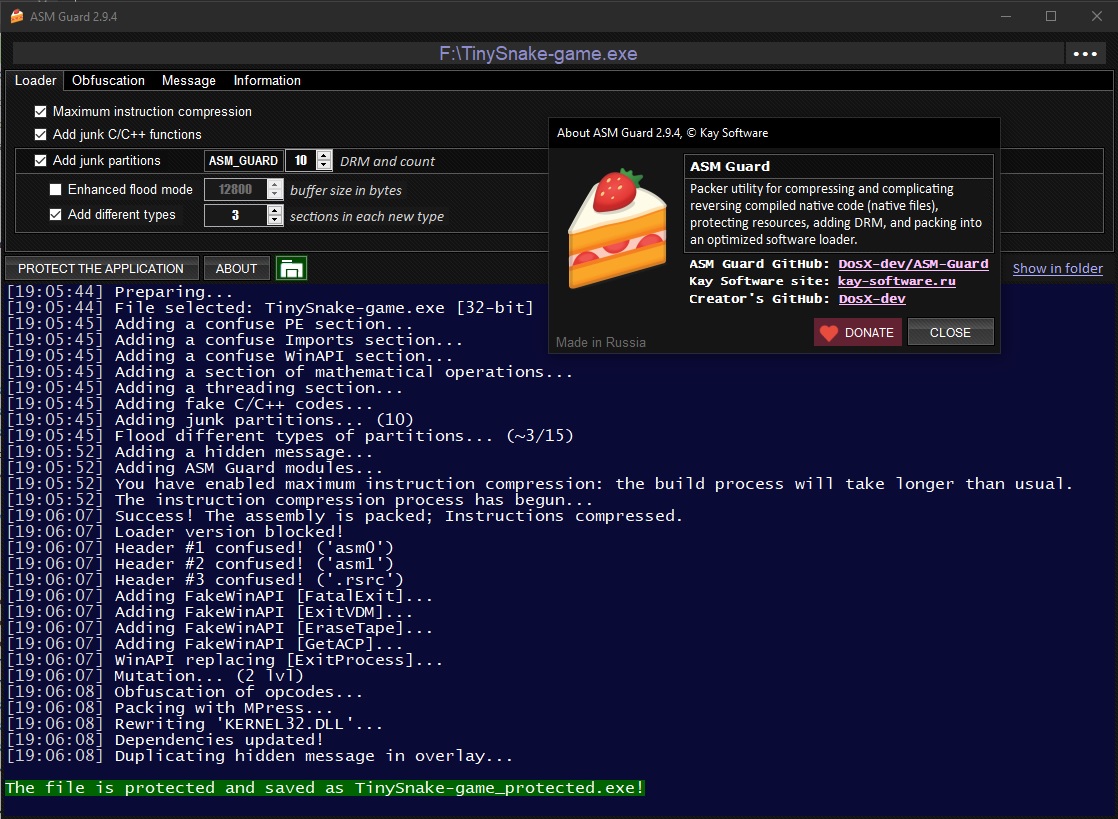This screenshot has height=819, width=1118.
Task: Click the ASM Guard title bar icon
Action: click(16, 16)
